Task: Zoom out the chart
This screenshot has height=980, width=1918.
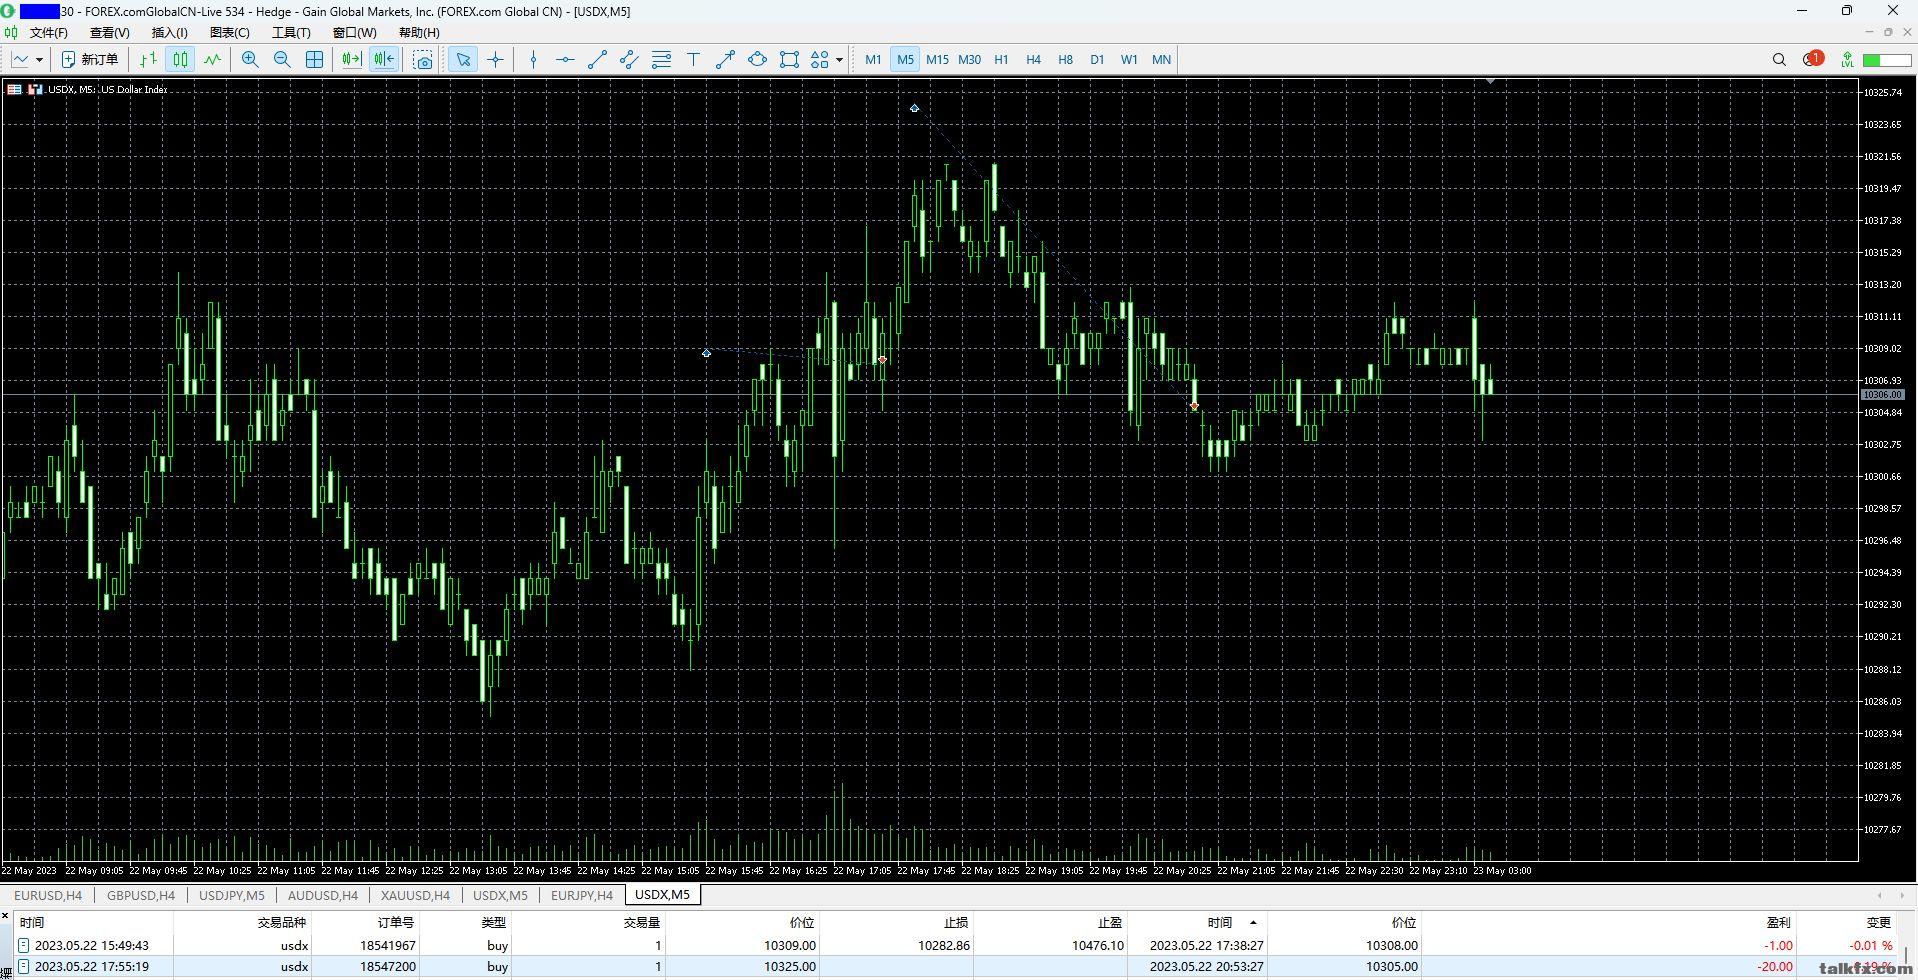Action: click(x=282, y=60)
